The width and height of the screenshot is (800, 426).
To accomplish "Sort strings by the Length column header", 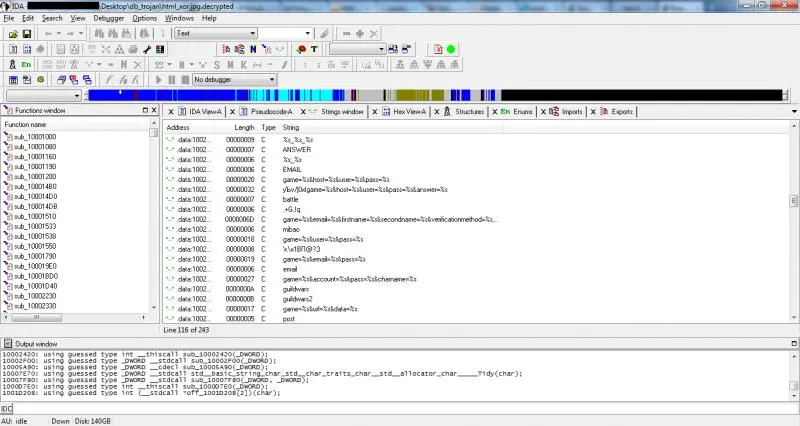I will coord(244,128).
